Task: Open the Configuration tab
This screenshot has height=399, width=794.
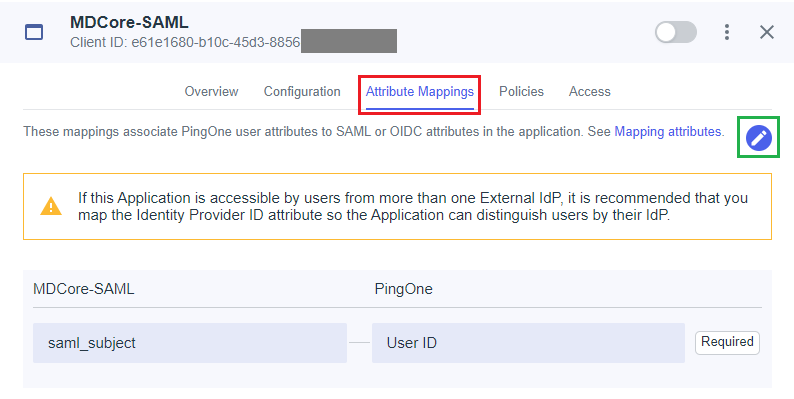Action: [302, 92]
